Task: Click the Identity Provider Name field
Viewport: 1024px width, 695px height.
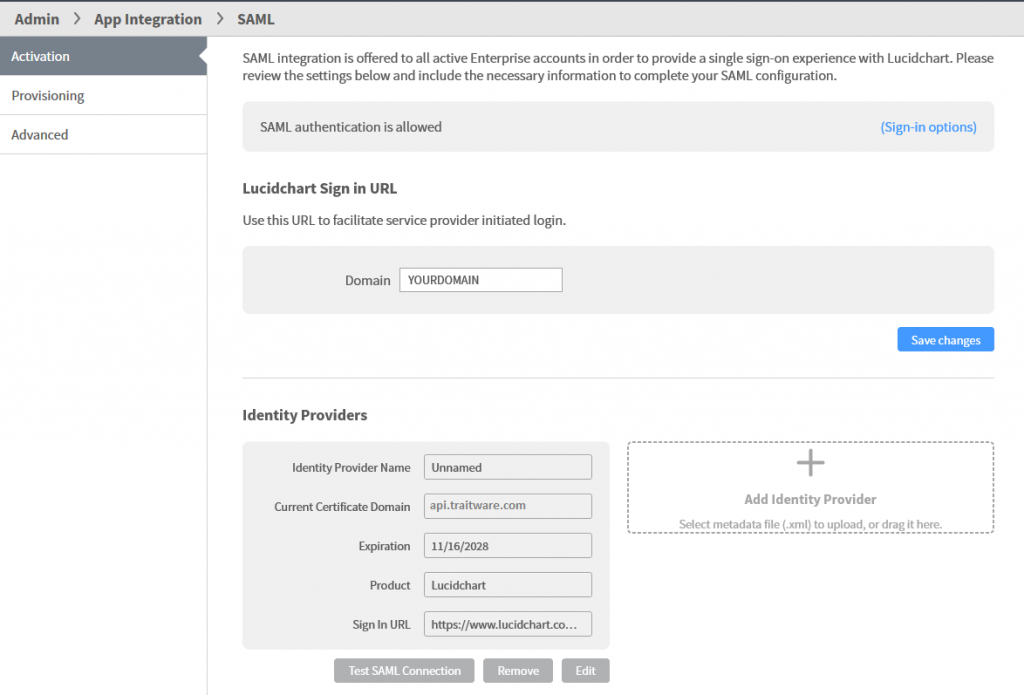Action: point(507,467)
